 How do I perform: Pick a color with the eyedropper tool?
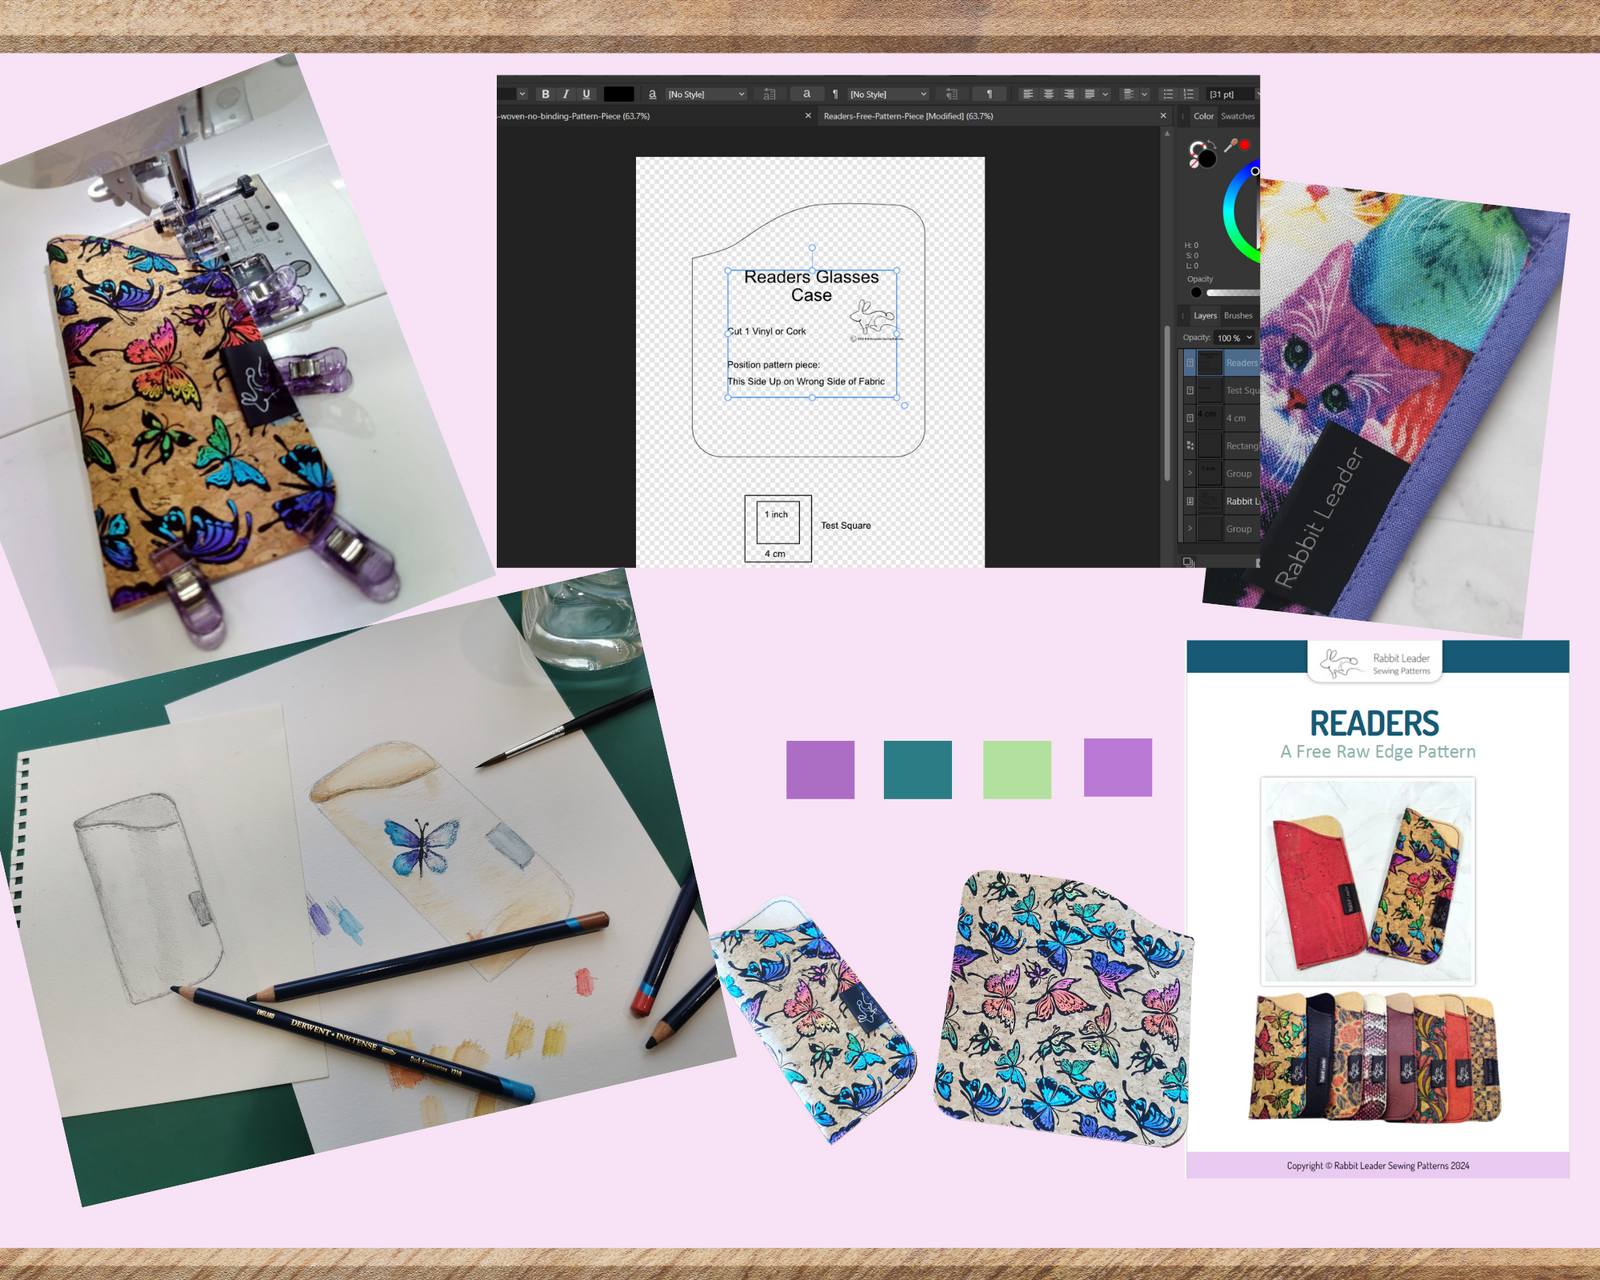1230,146
